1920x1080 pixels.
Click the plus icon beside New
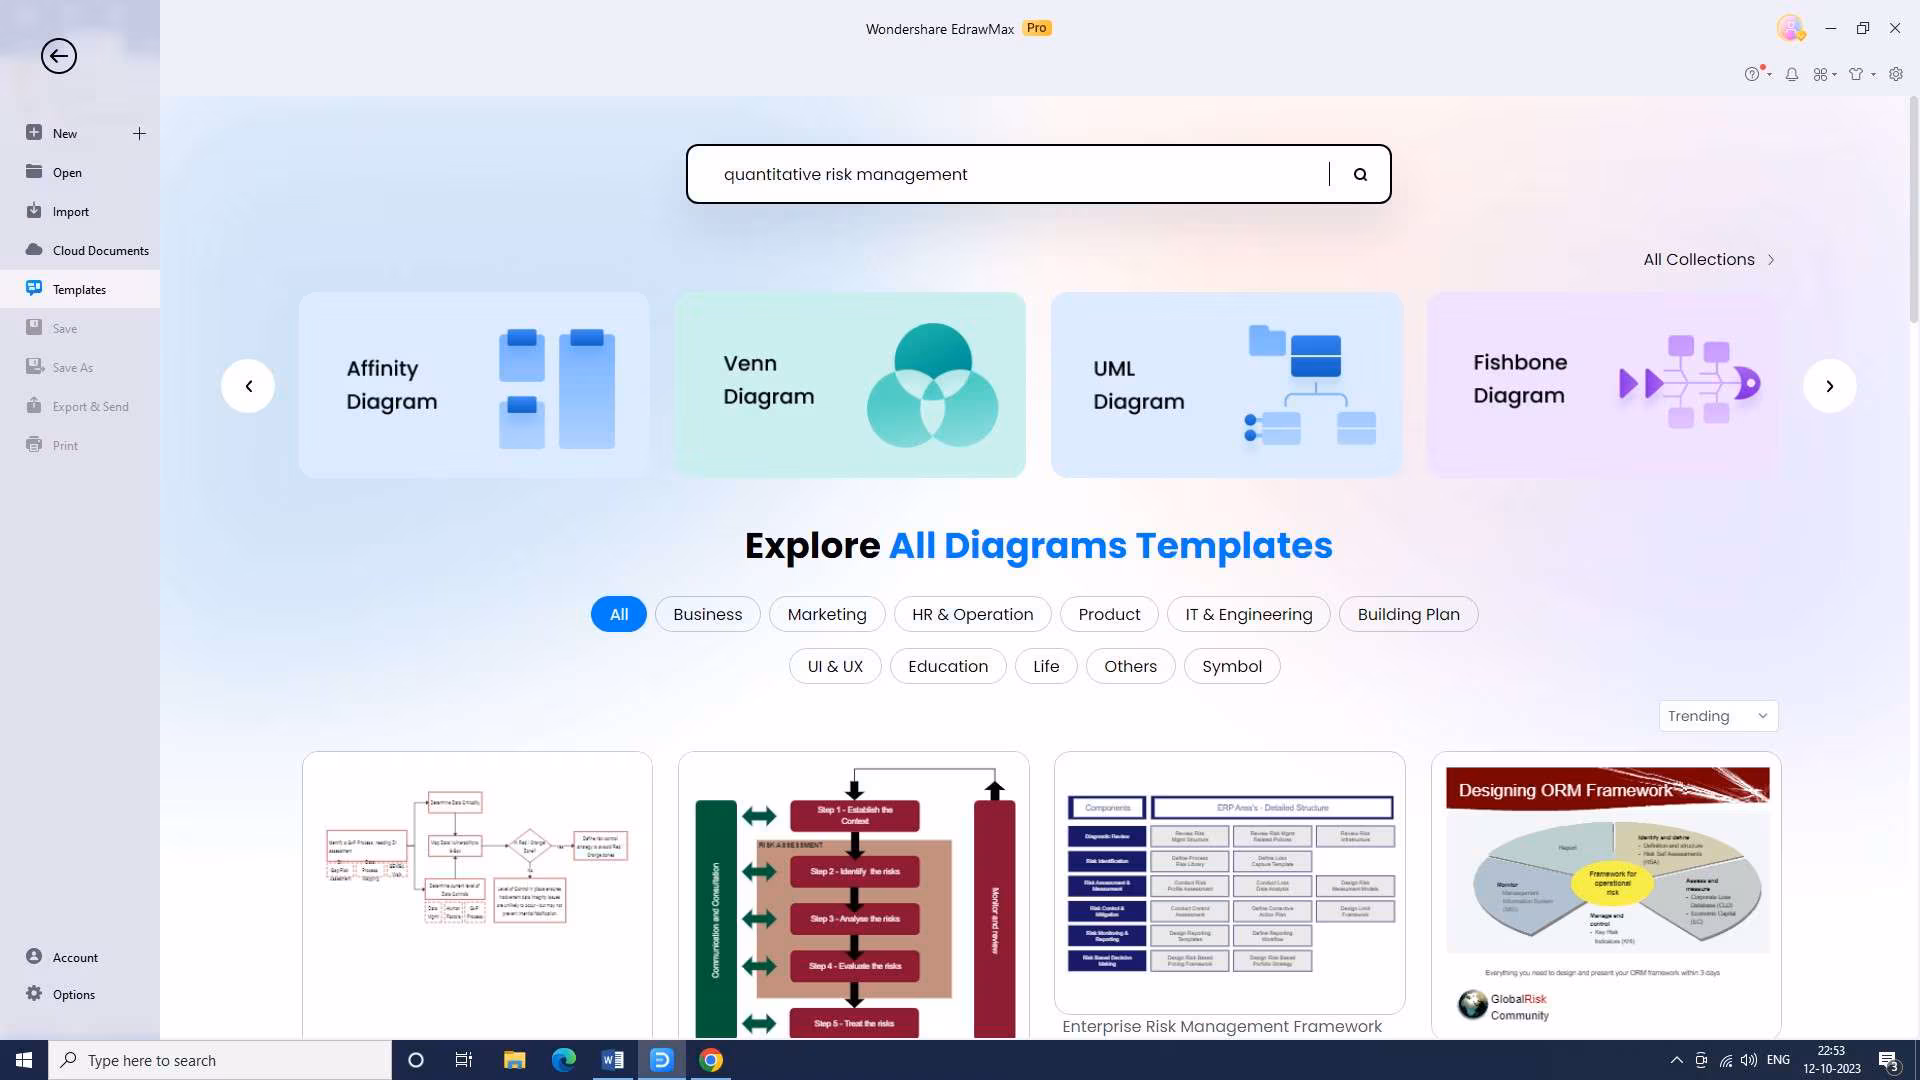(x=139, y=134)
